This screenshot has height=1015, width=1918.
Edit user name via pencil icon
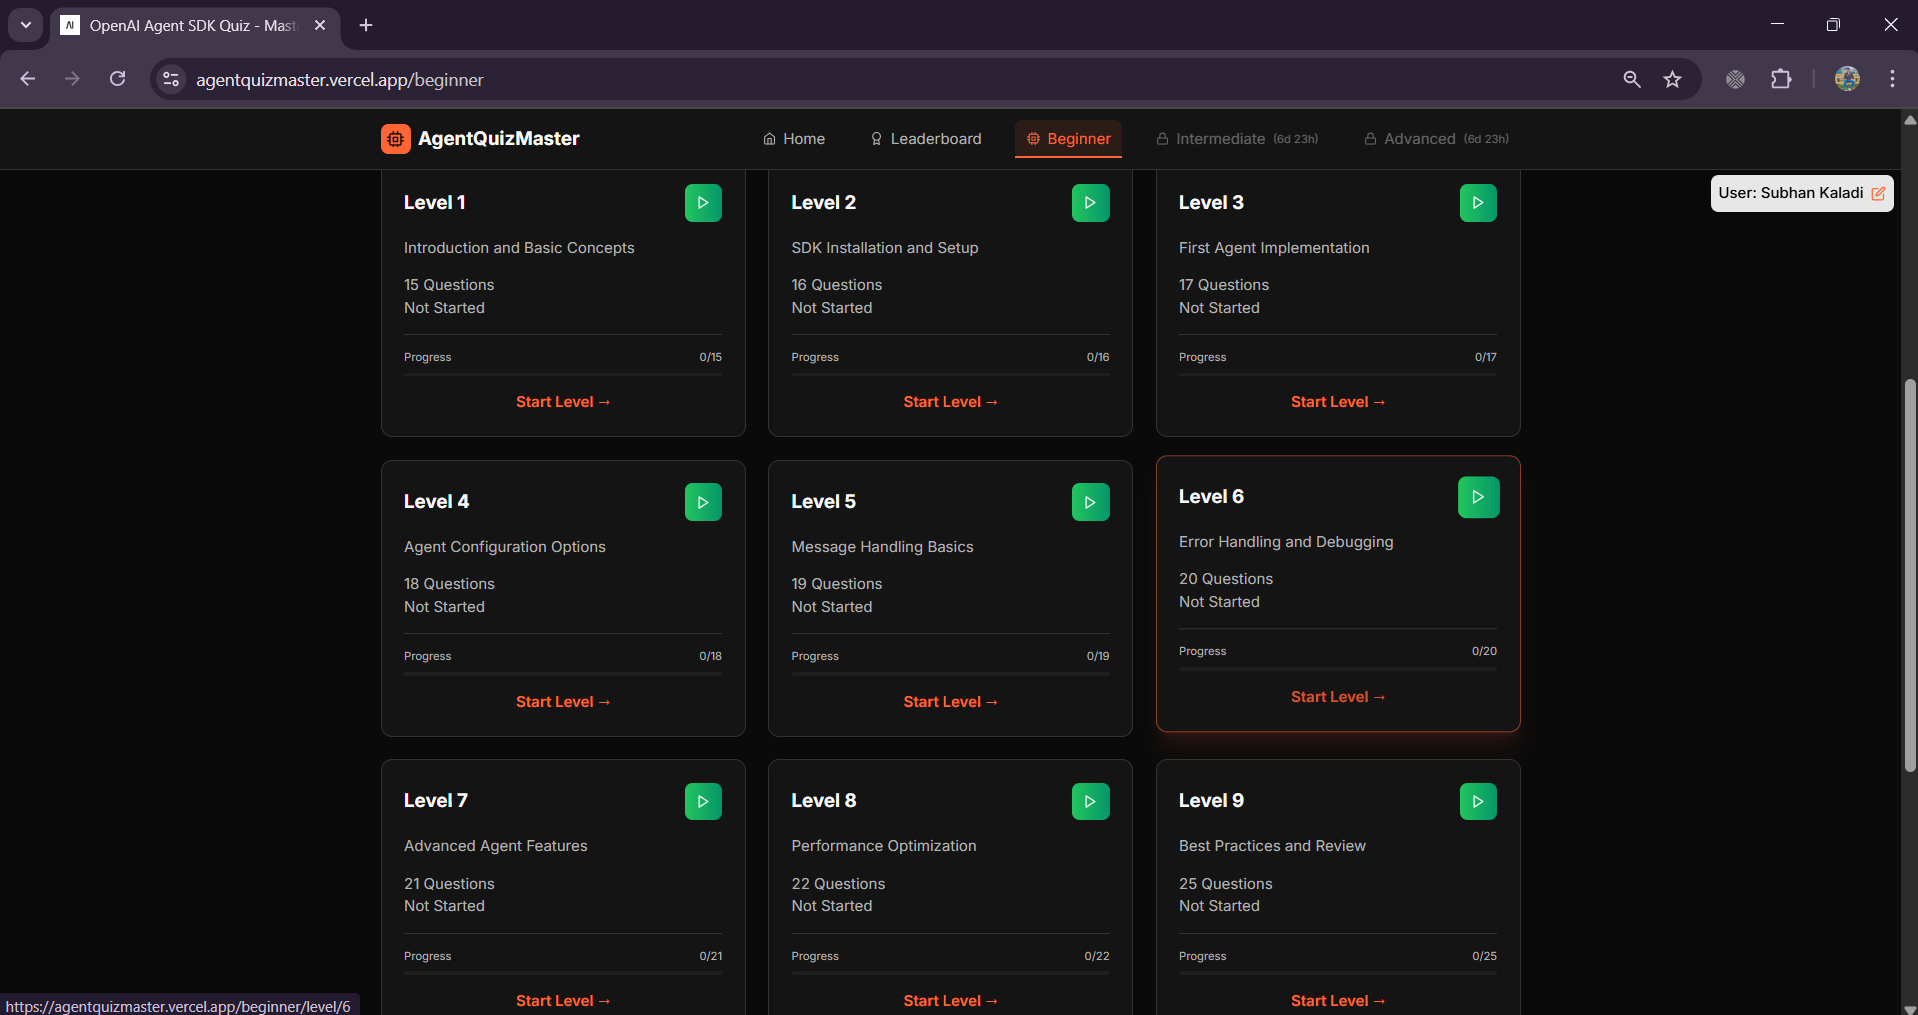pos(1878,194)
